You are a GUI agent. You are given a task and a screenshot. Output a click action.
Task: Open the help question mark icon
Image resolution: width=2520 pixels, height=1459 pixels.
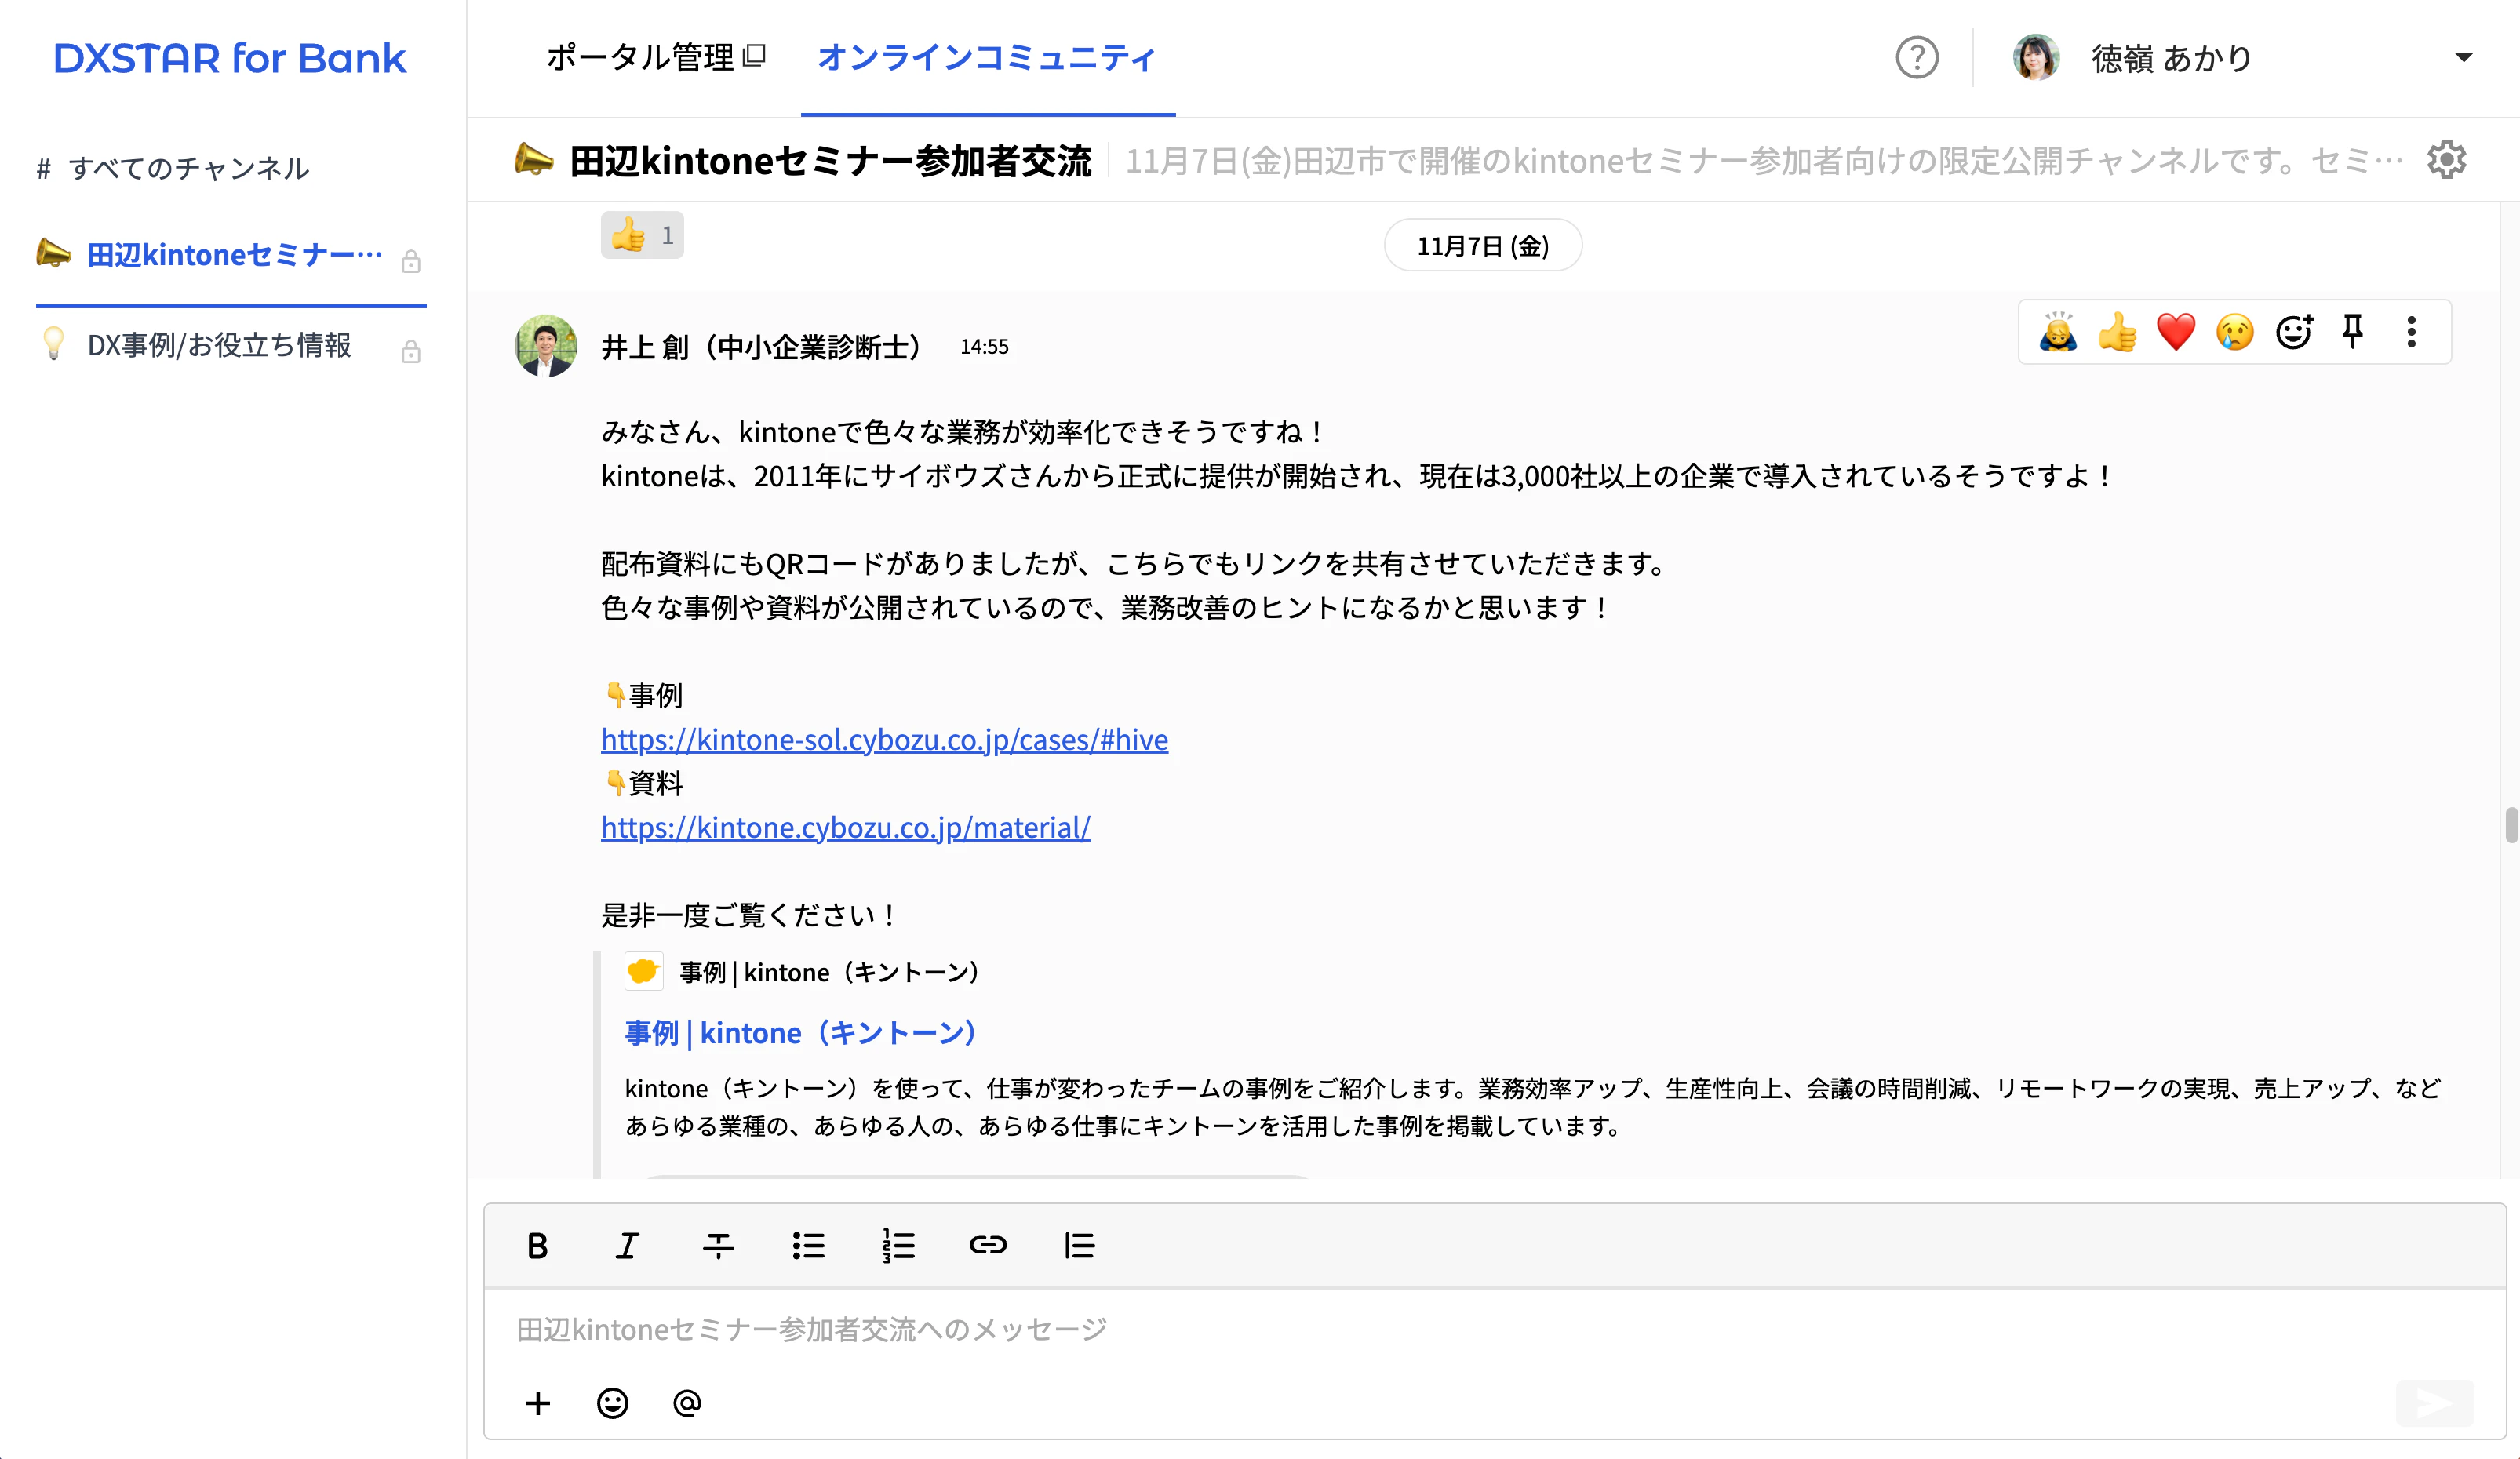coord(1916,58)
